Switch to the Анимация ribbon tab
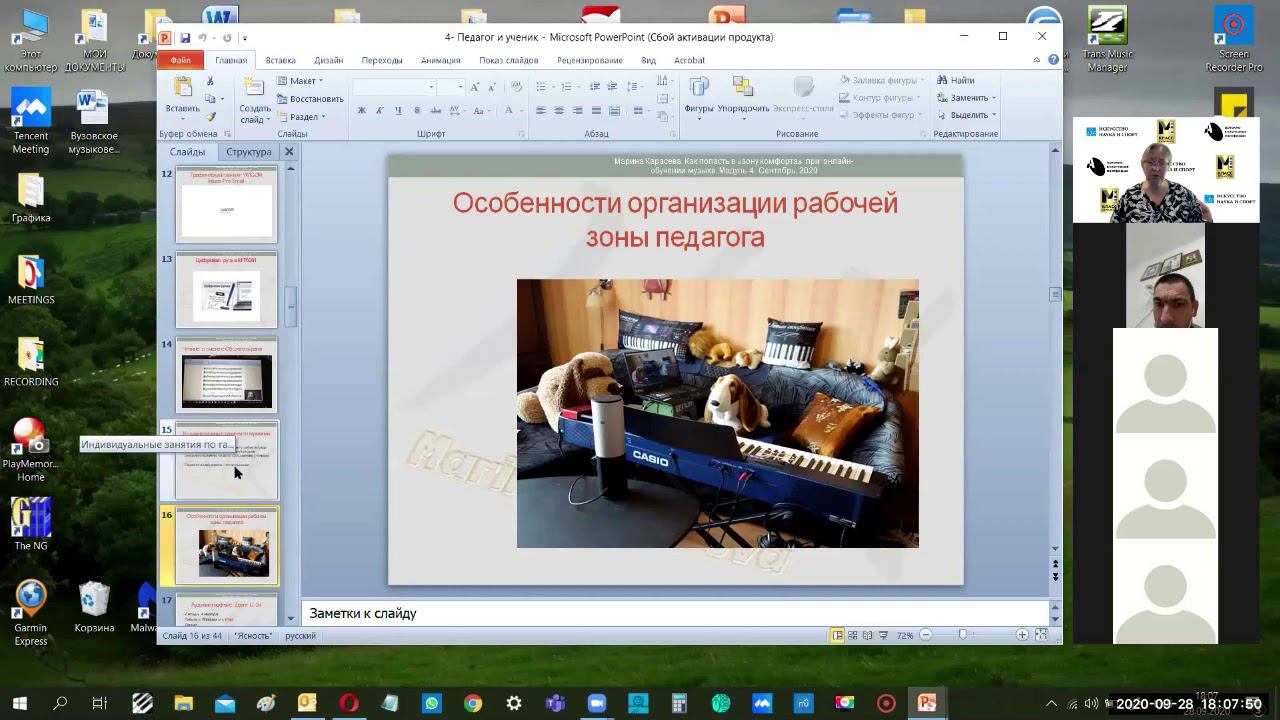This screenshot has width=1280, height=720. pyautogui.click(x=441, y=60)
